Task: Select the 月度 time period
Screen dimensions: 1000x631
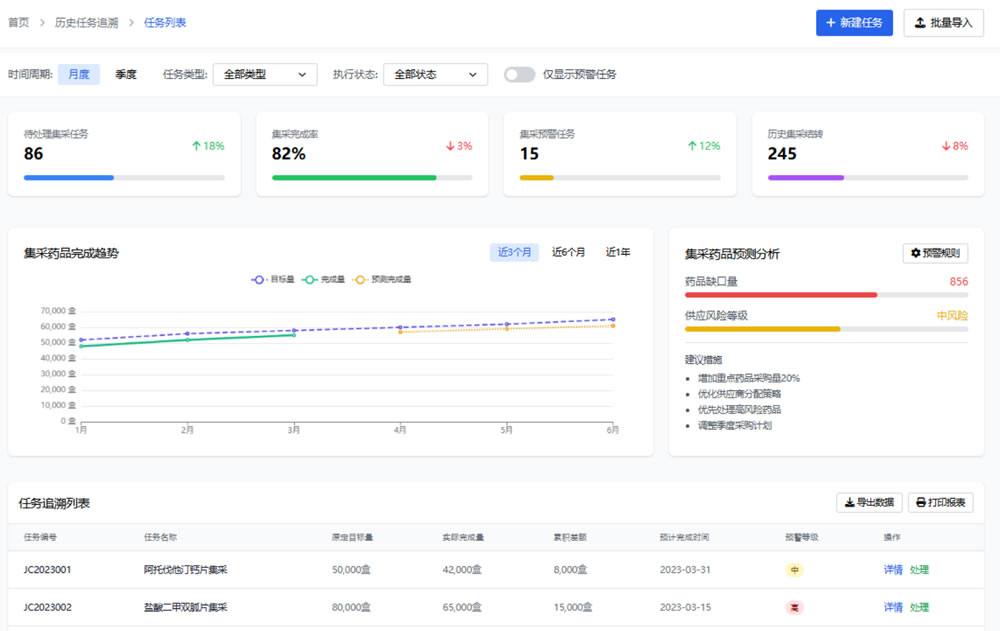Action: [79, 74]
